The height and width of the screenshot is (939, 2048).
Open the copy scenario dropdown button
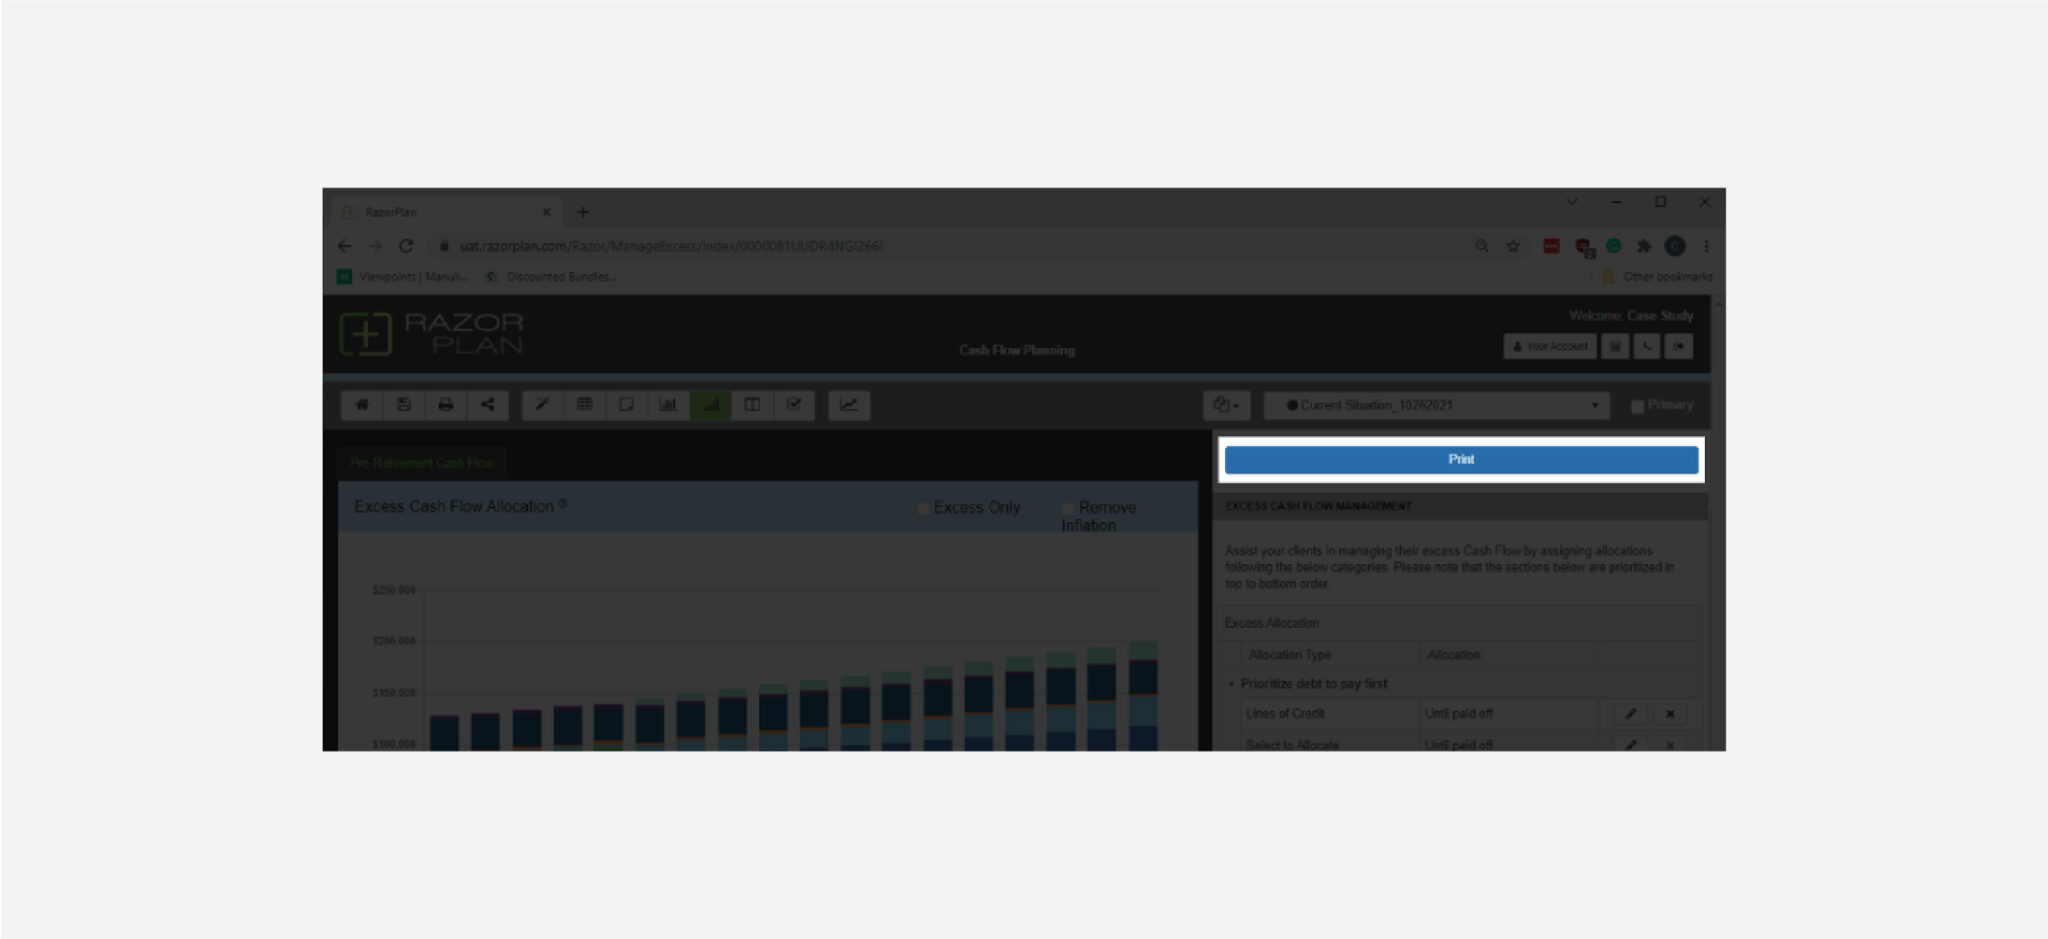coord(1226,406)
